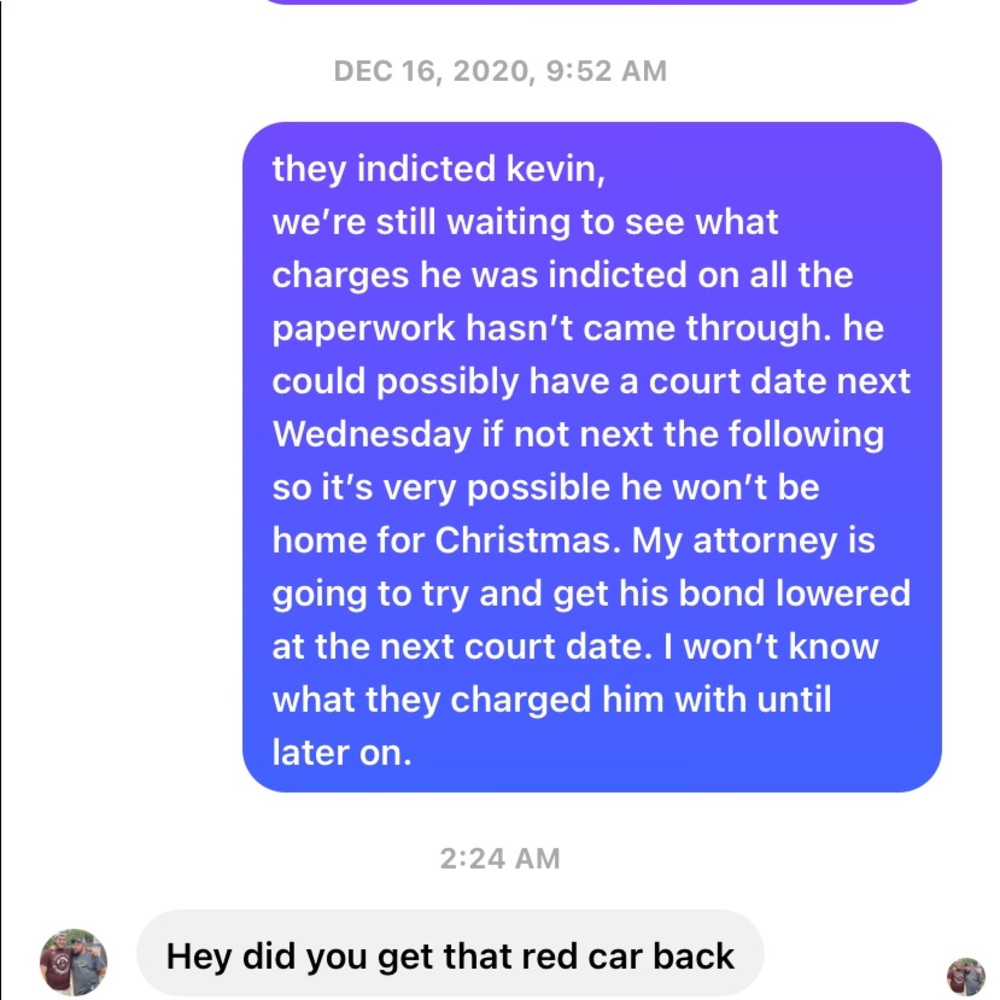
Task: Click the word "paperwork" in the purple message
Action: point(364,329)
